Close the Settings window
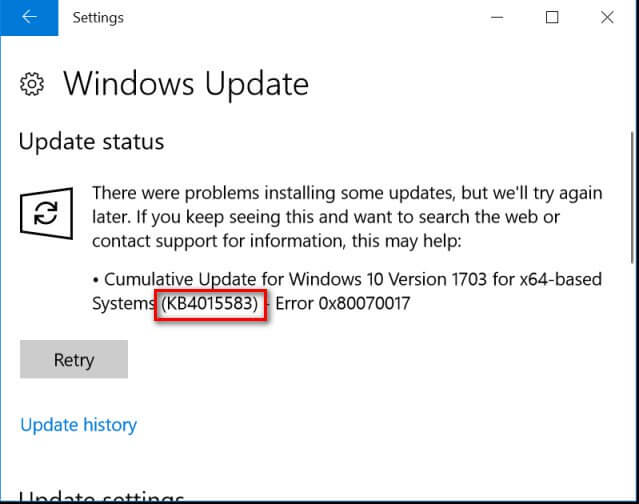This screenshot has width=639, height=504. [607, 18]
